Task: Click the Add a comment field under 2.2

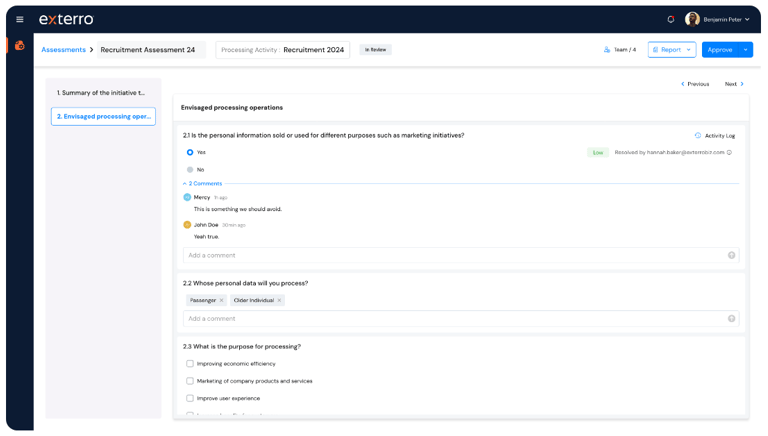Action: point(461,318)
